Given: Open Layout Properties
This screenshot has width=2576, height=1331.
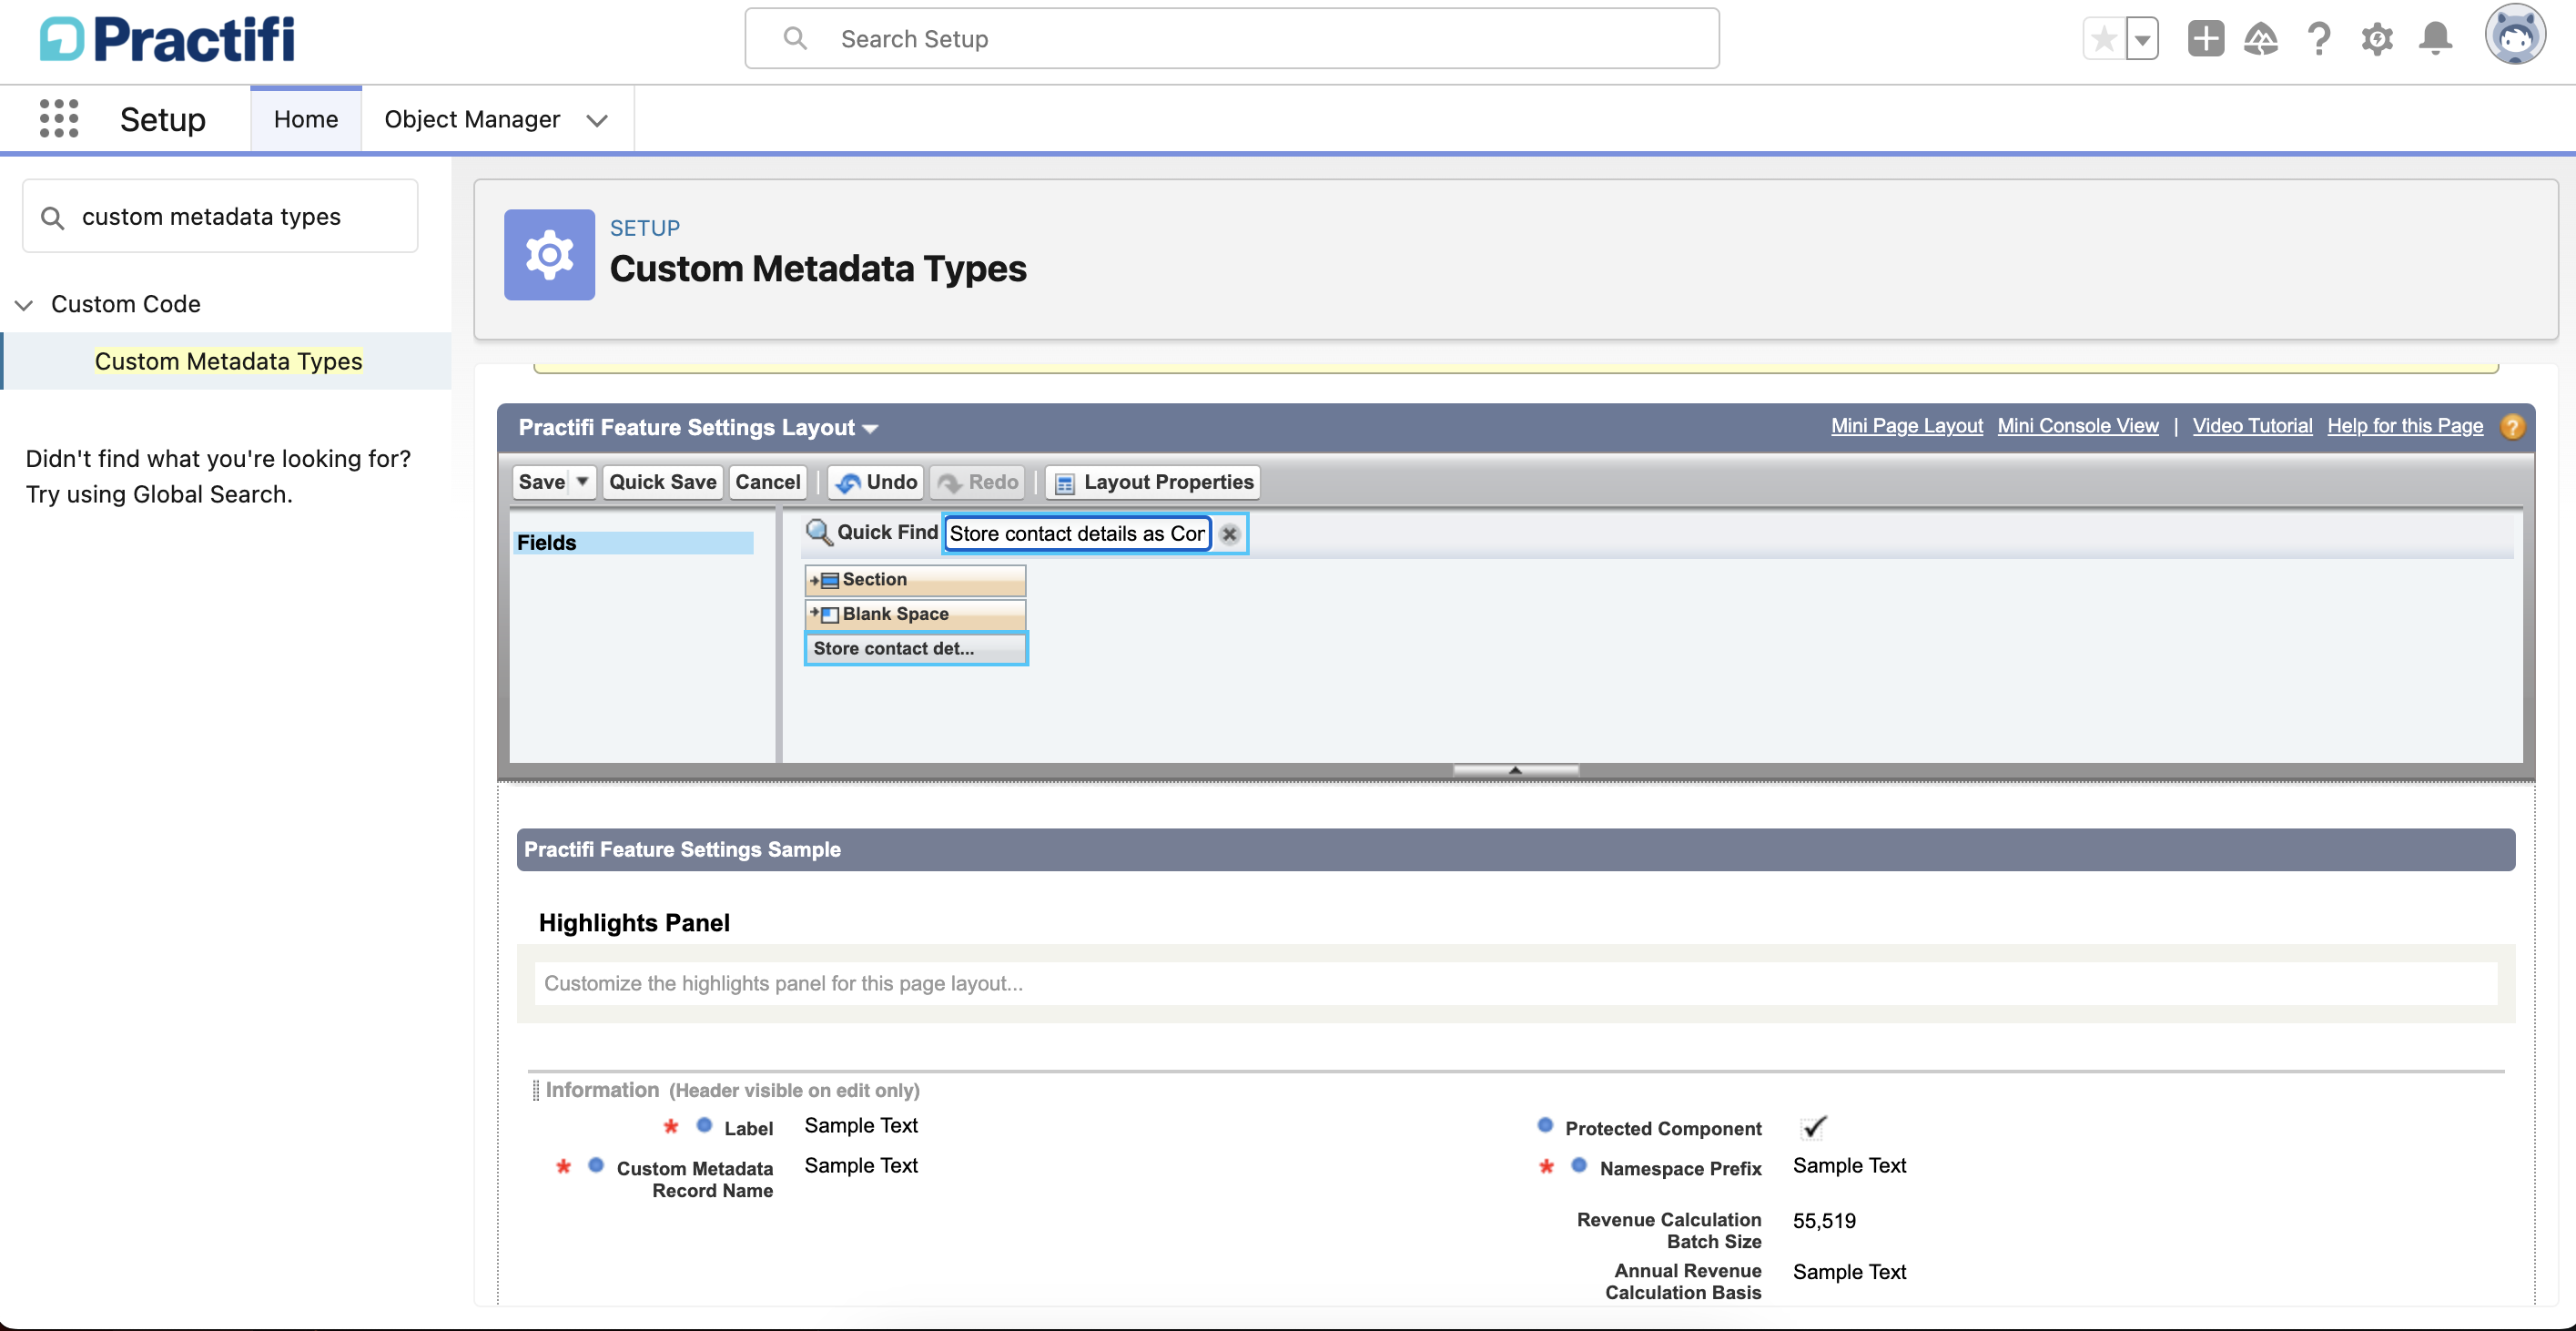Looking at the screenshot, I should 1153,482.
